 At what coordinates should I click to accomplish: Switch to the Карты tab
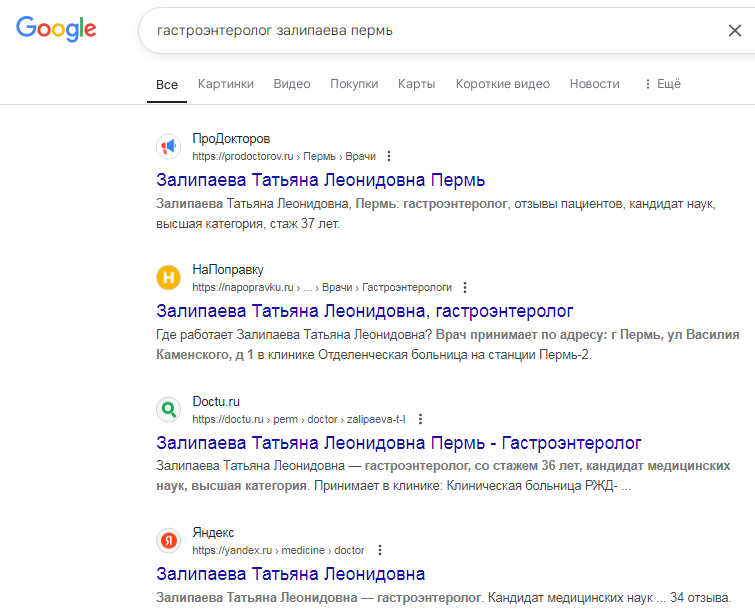click(x=417, y=84)
